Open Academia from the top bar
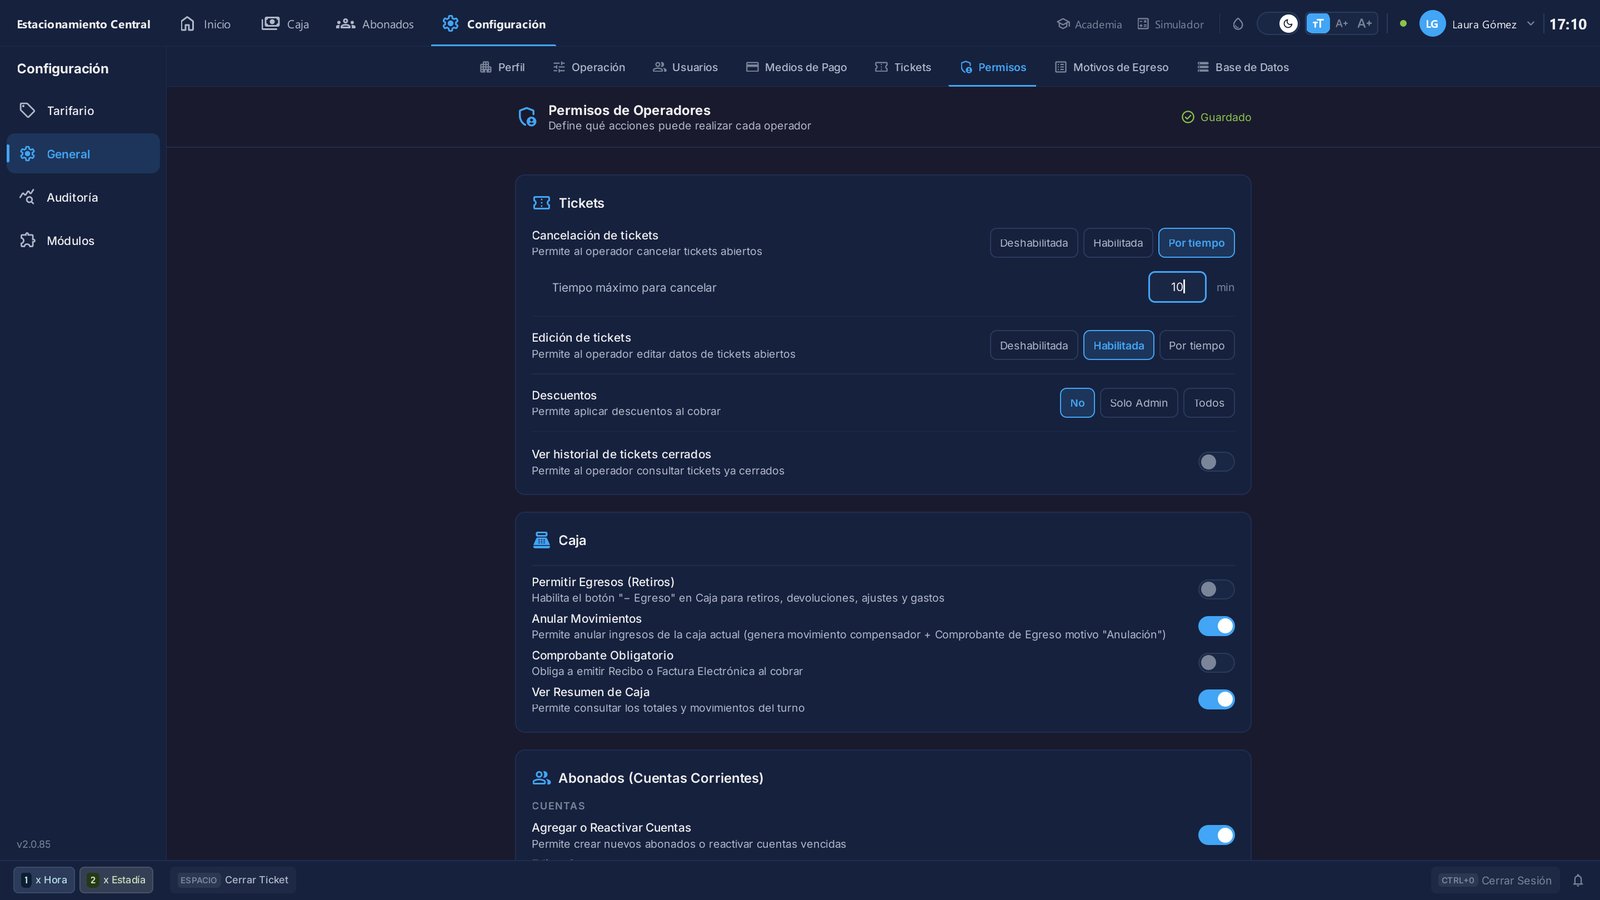This screenshot has width=1600, height=900. (1089, 24)
